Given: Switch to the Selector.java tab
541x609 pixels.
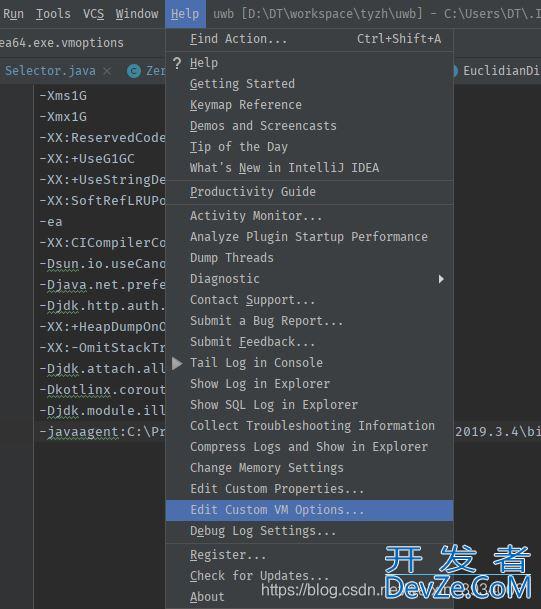Looking at the screenshot, I should (x=50, y=71).
